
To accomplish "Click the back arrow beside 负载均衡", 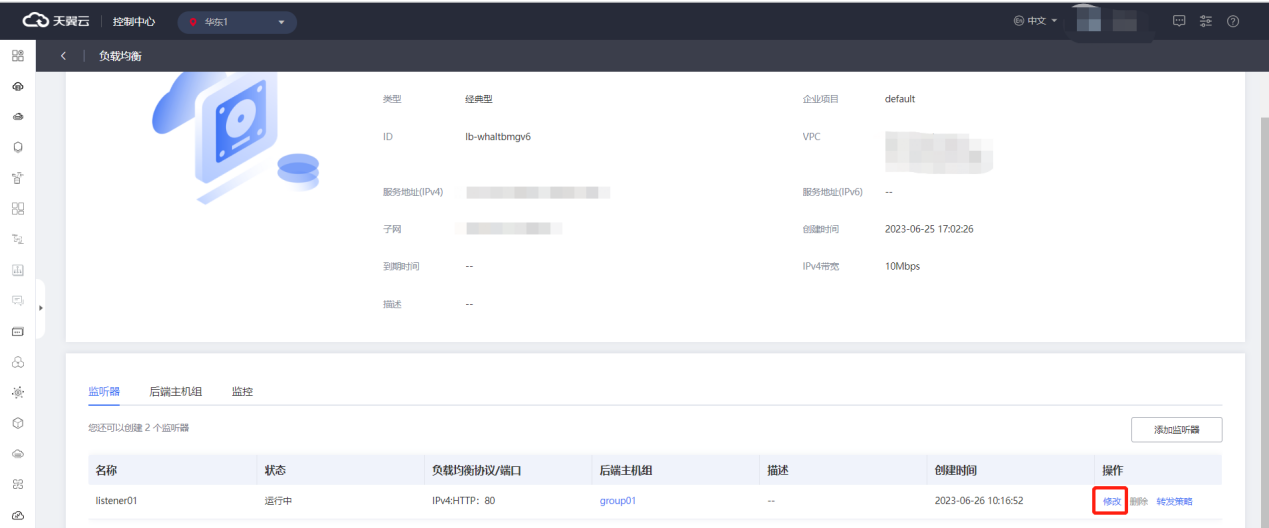I will (64, 56).
